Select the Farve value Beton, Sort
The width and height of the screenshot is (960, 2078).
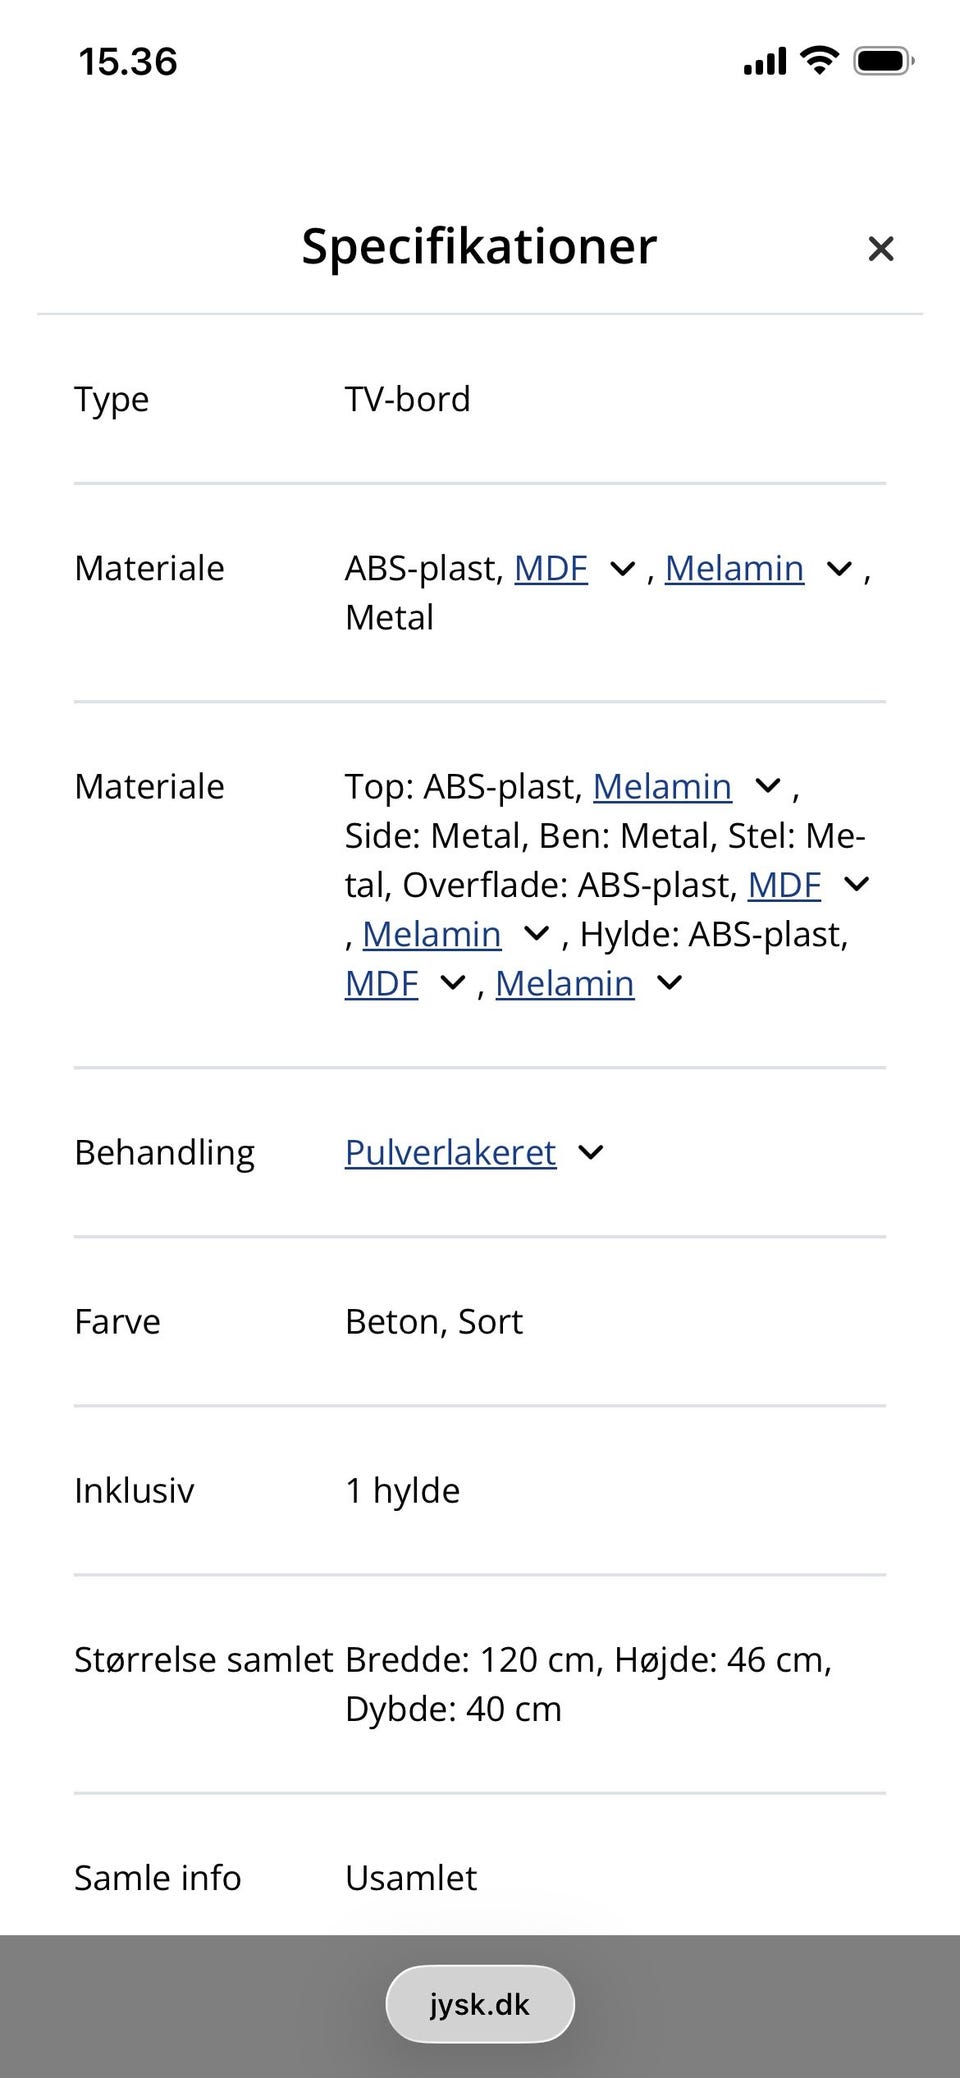click(x=433, y=1321)
